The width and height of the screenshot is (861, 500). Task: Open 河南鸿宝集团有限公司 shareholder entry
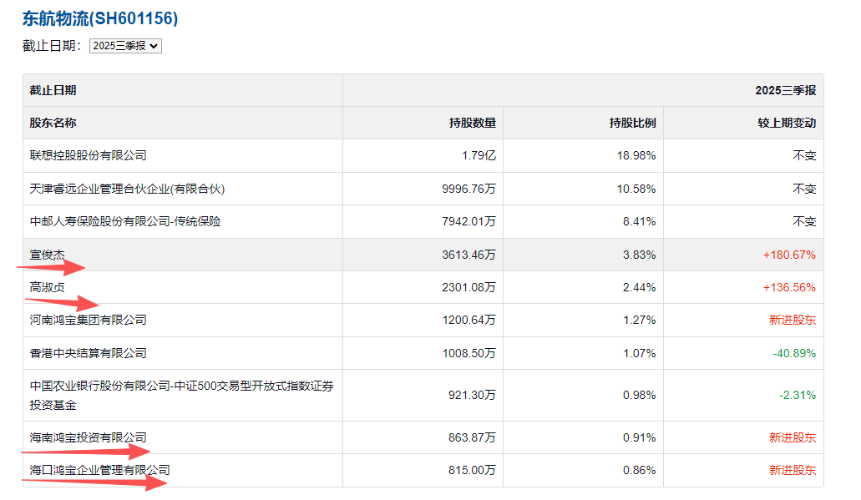[88, 320]
